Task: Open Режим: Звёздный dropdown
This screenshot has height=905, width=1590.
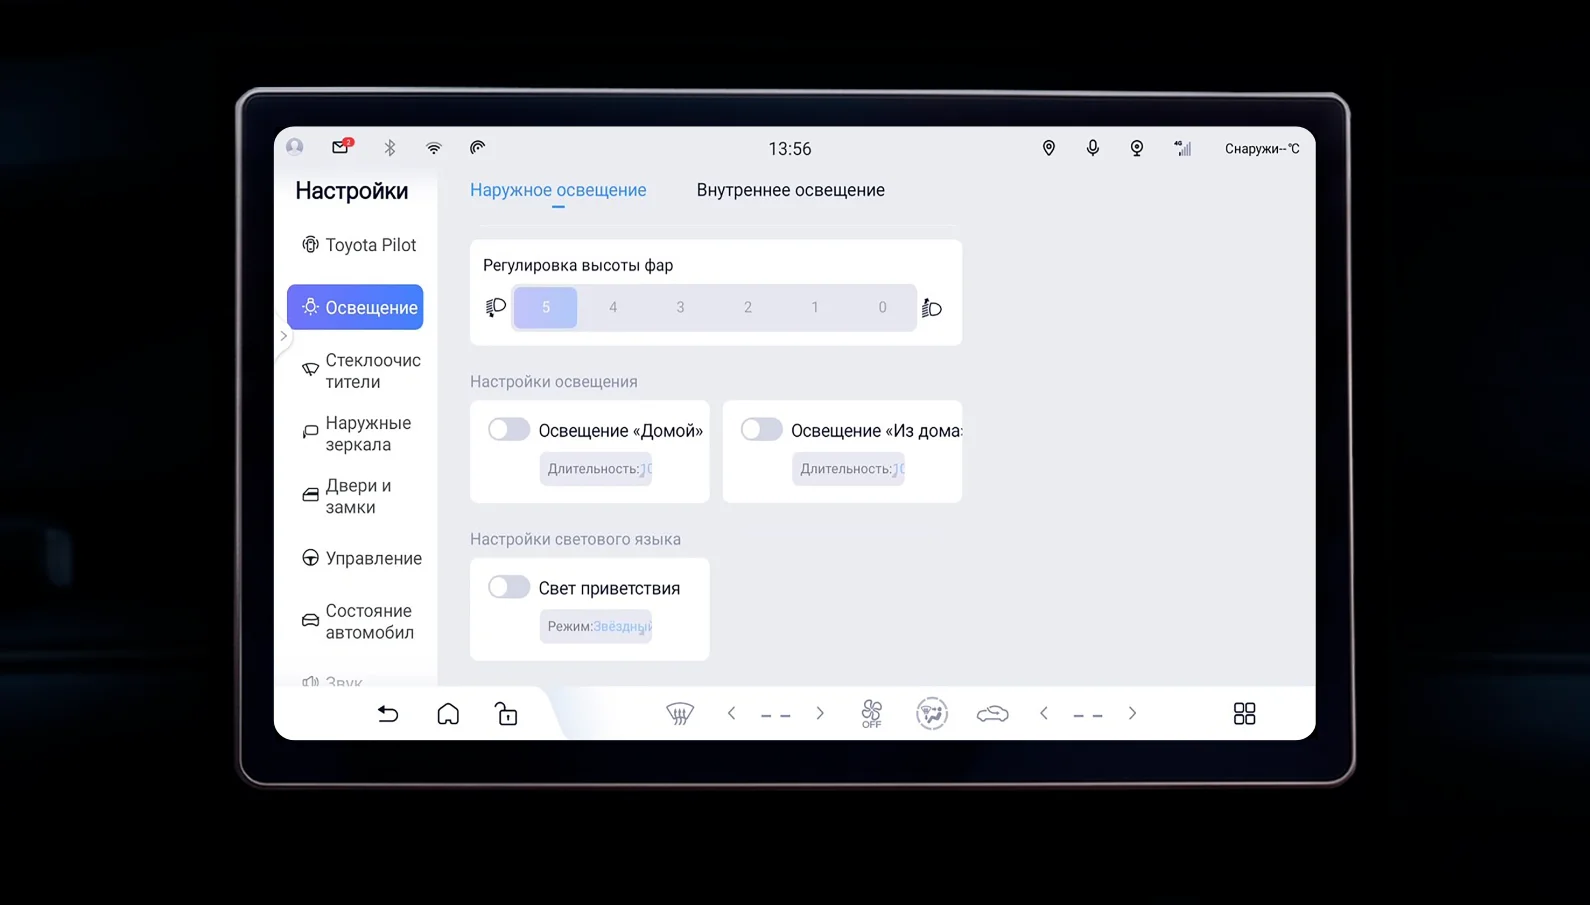Action: coord(596,627)
